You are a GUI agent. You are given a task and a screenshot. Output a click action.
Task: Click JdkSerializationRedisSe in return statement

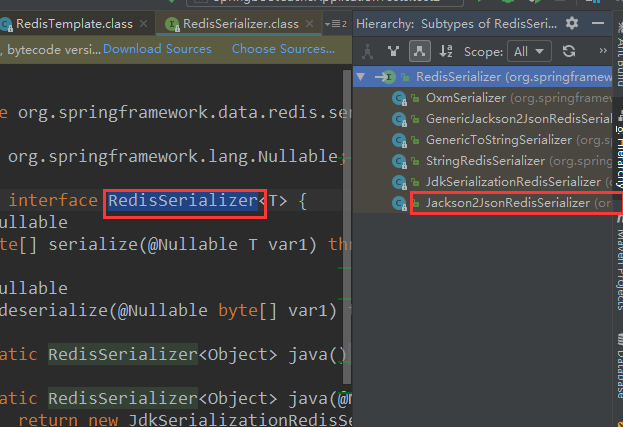[x=240, y=420]
